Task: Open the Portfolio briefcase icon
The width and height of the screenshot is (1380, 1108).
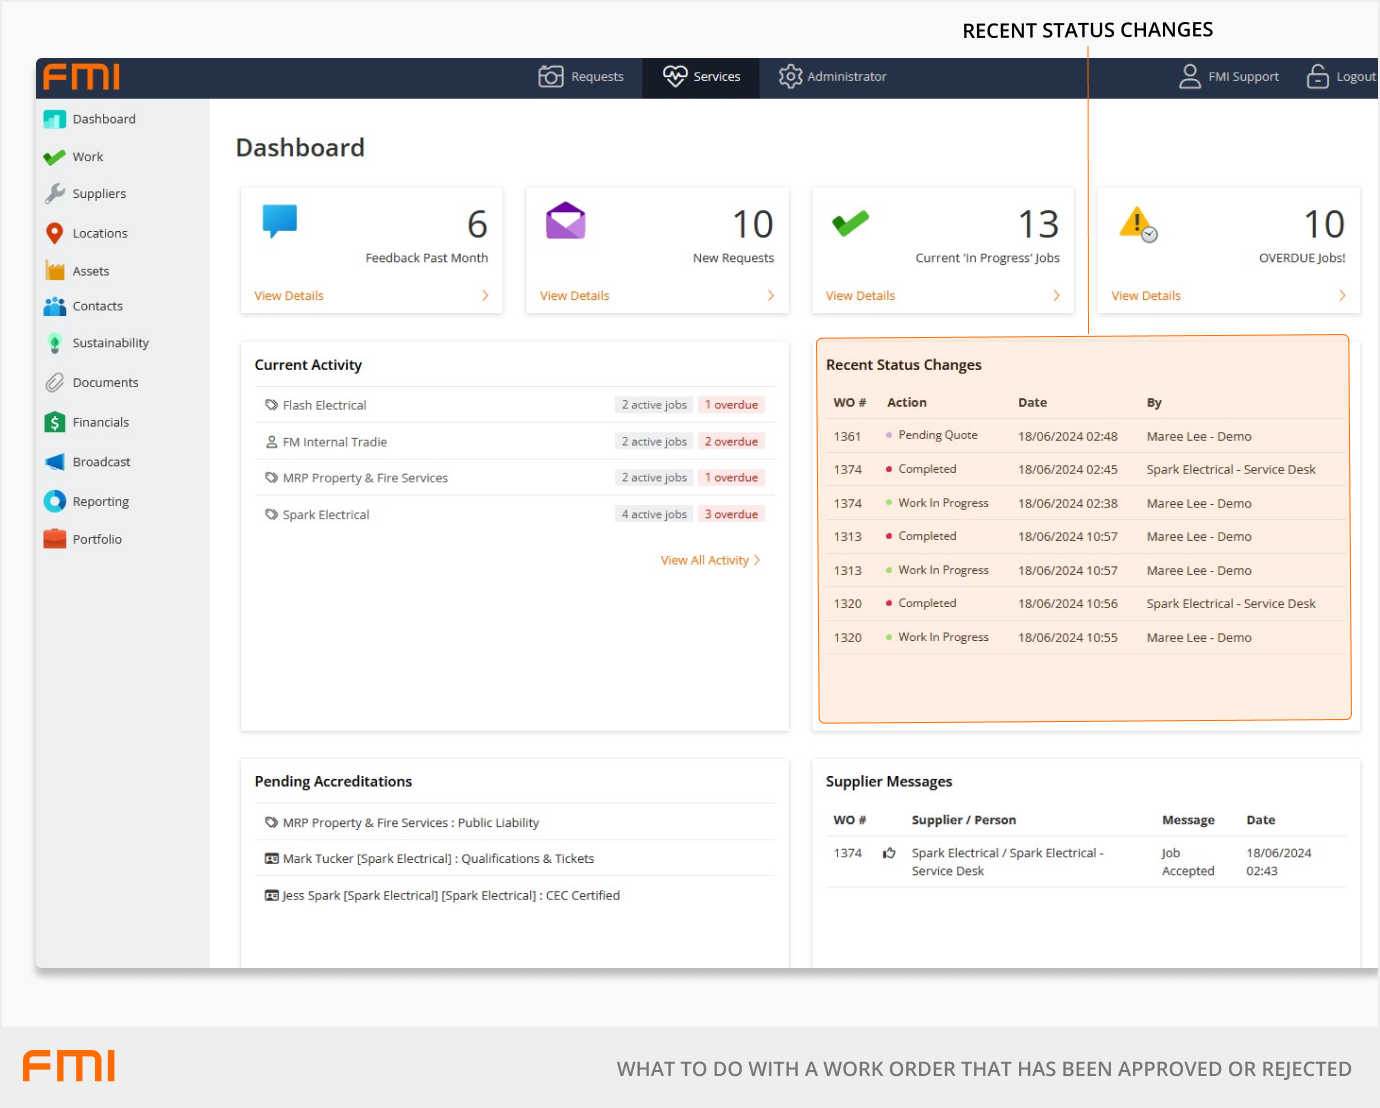Action: click(x=55, y=539)
